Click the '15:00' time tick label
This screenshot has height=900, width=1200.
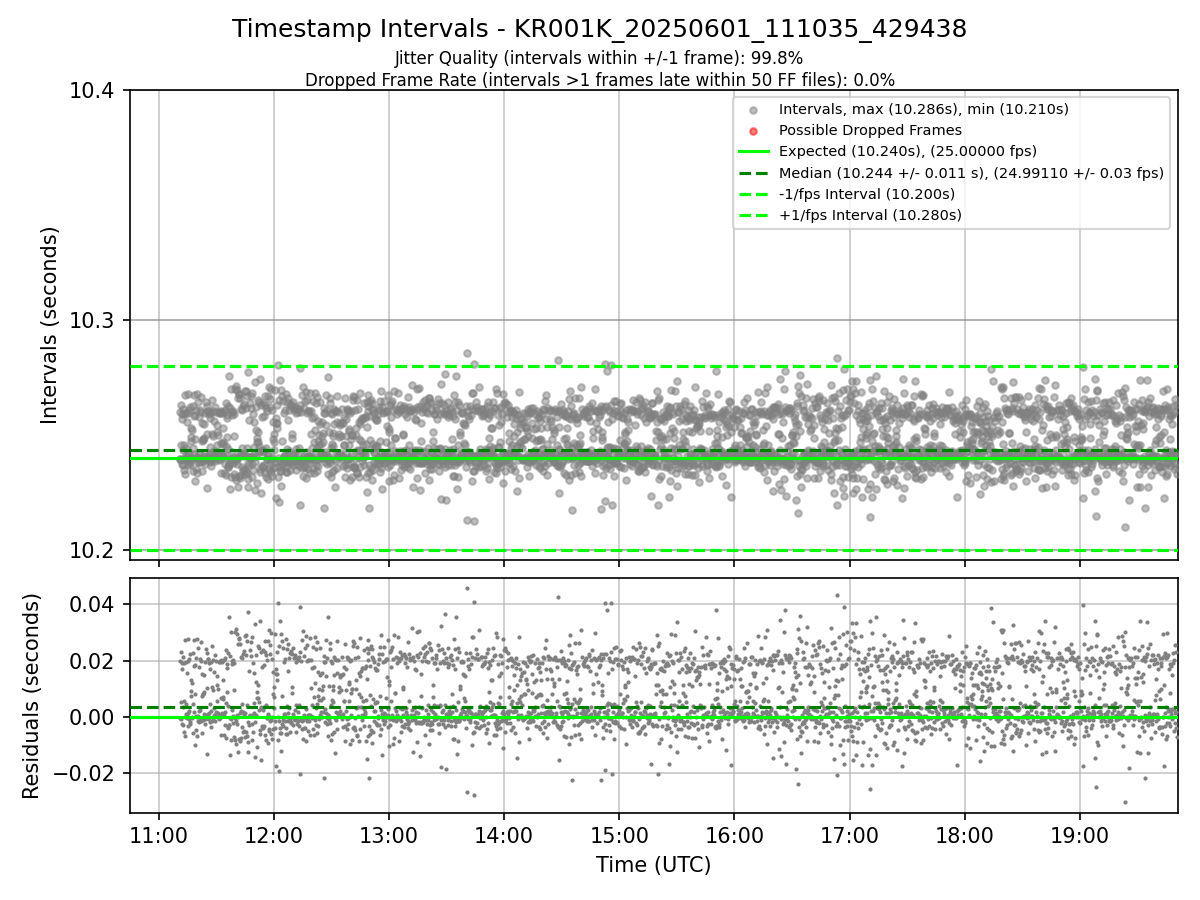pos(619,835)
